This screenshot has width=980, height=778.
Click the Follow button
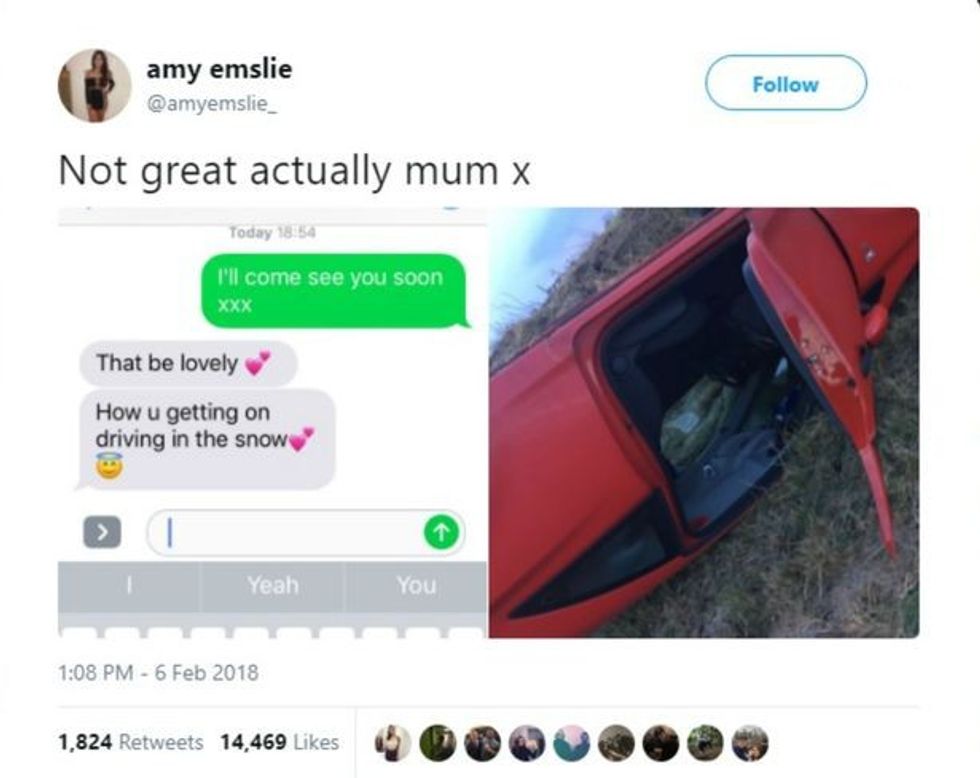[786, 83]
